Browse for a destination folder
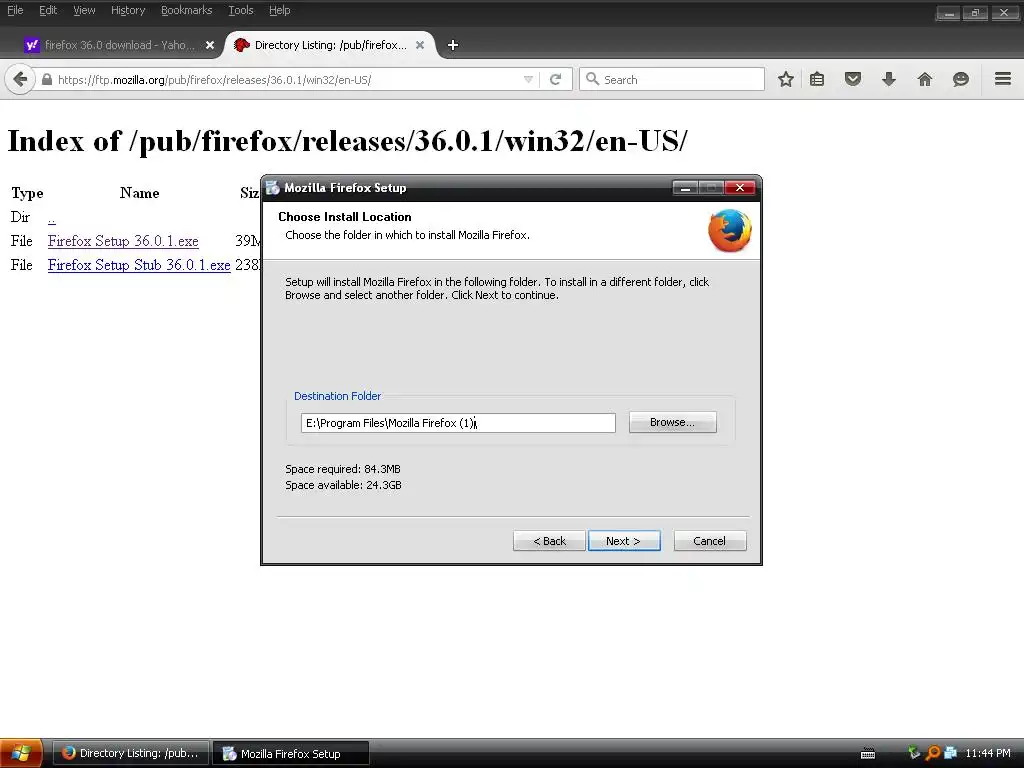The width and height of the screenshot is (1024, 768). (x=673, y=422)
